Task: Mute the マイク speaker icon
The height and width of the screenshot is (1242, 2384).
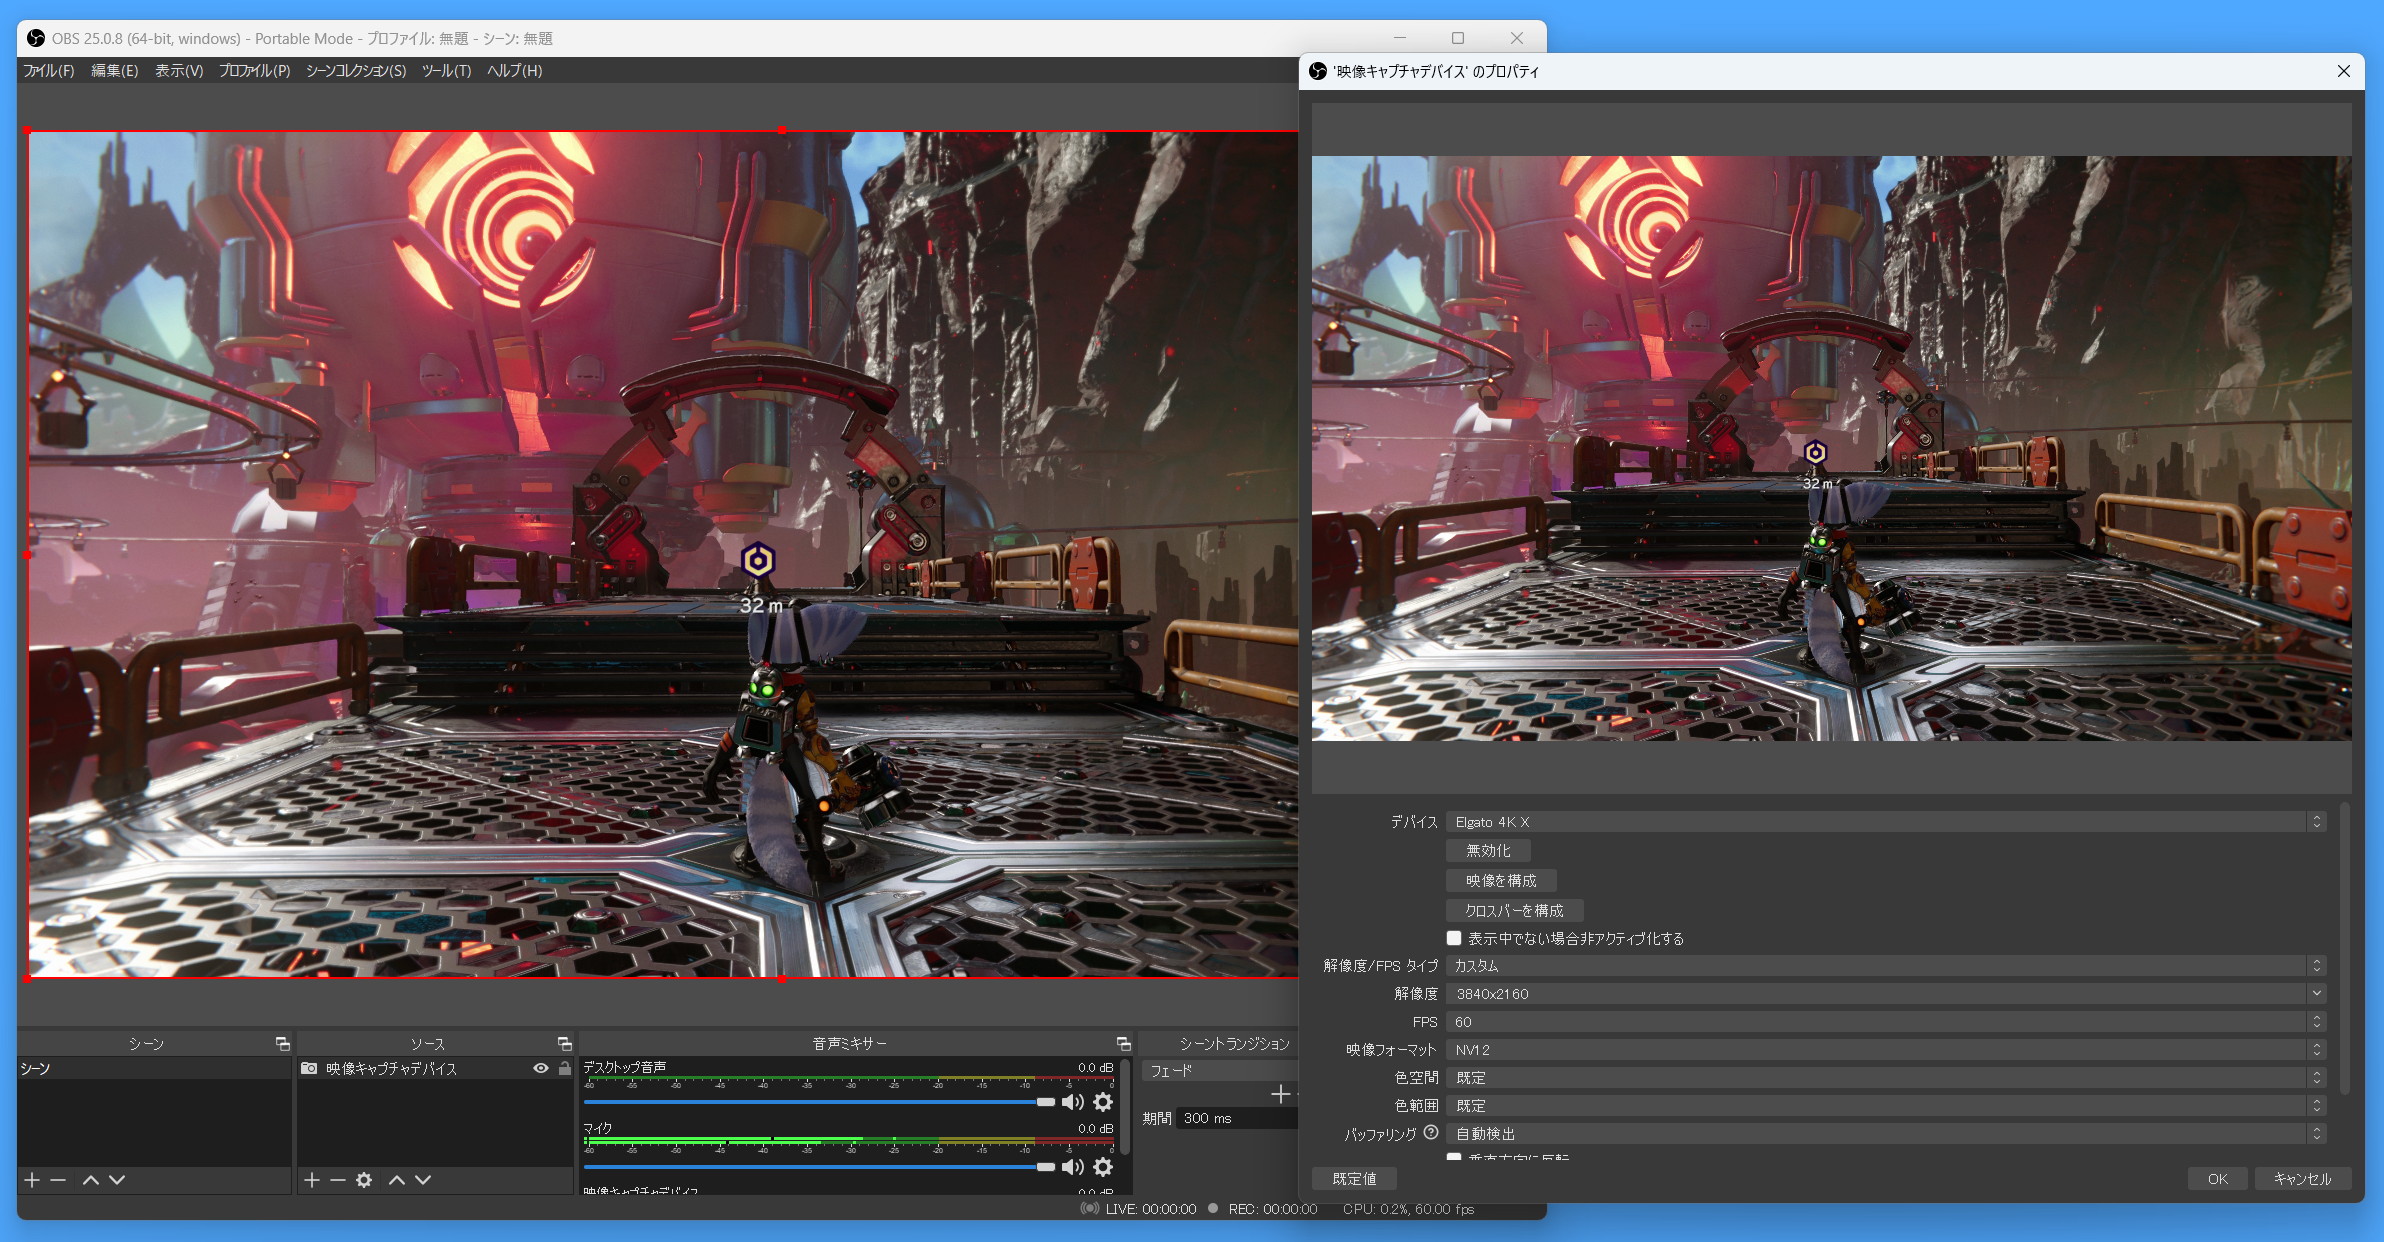Action: point(1073,1167)
